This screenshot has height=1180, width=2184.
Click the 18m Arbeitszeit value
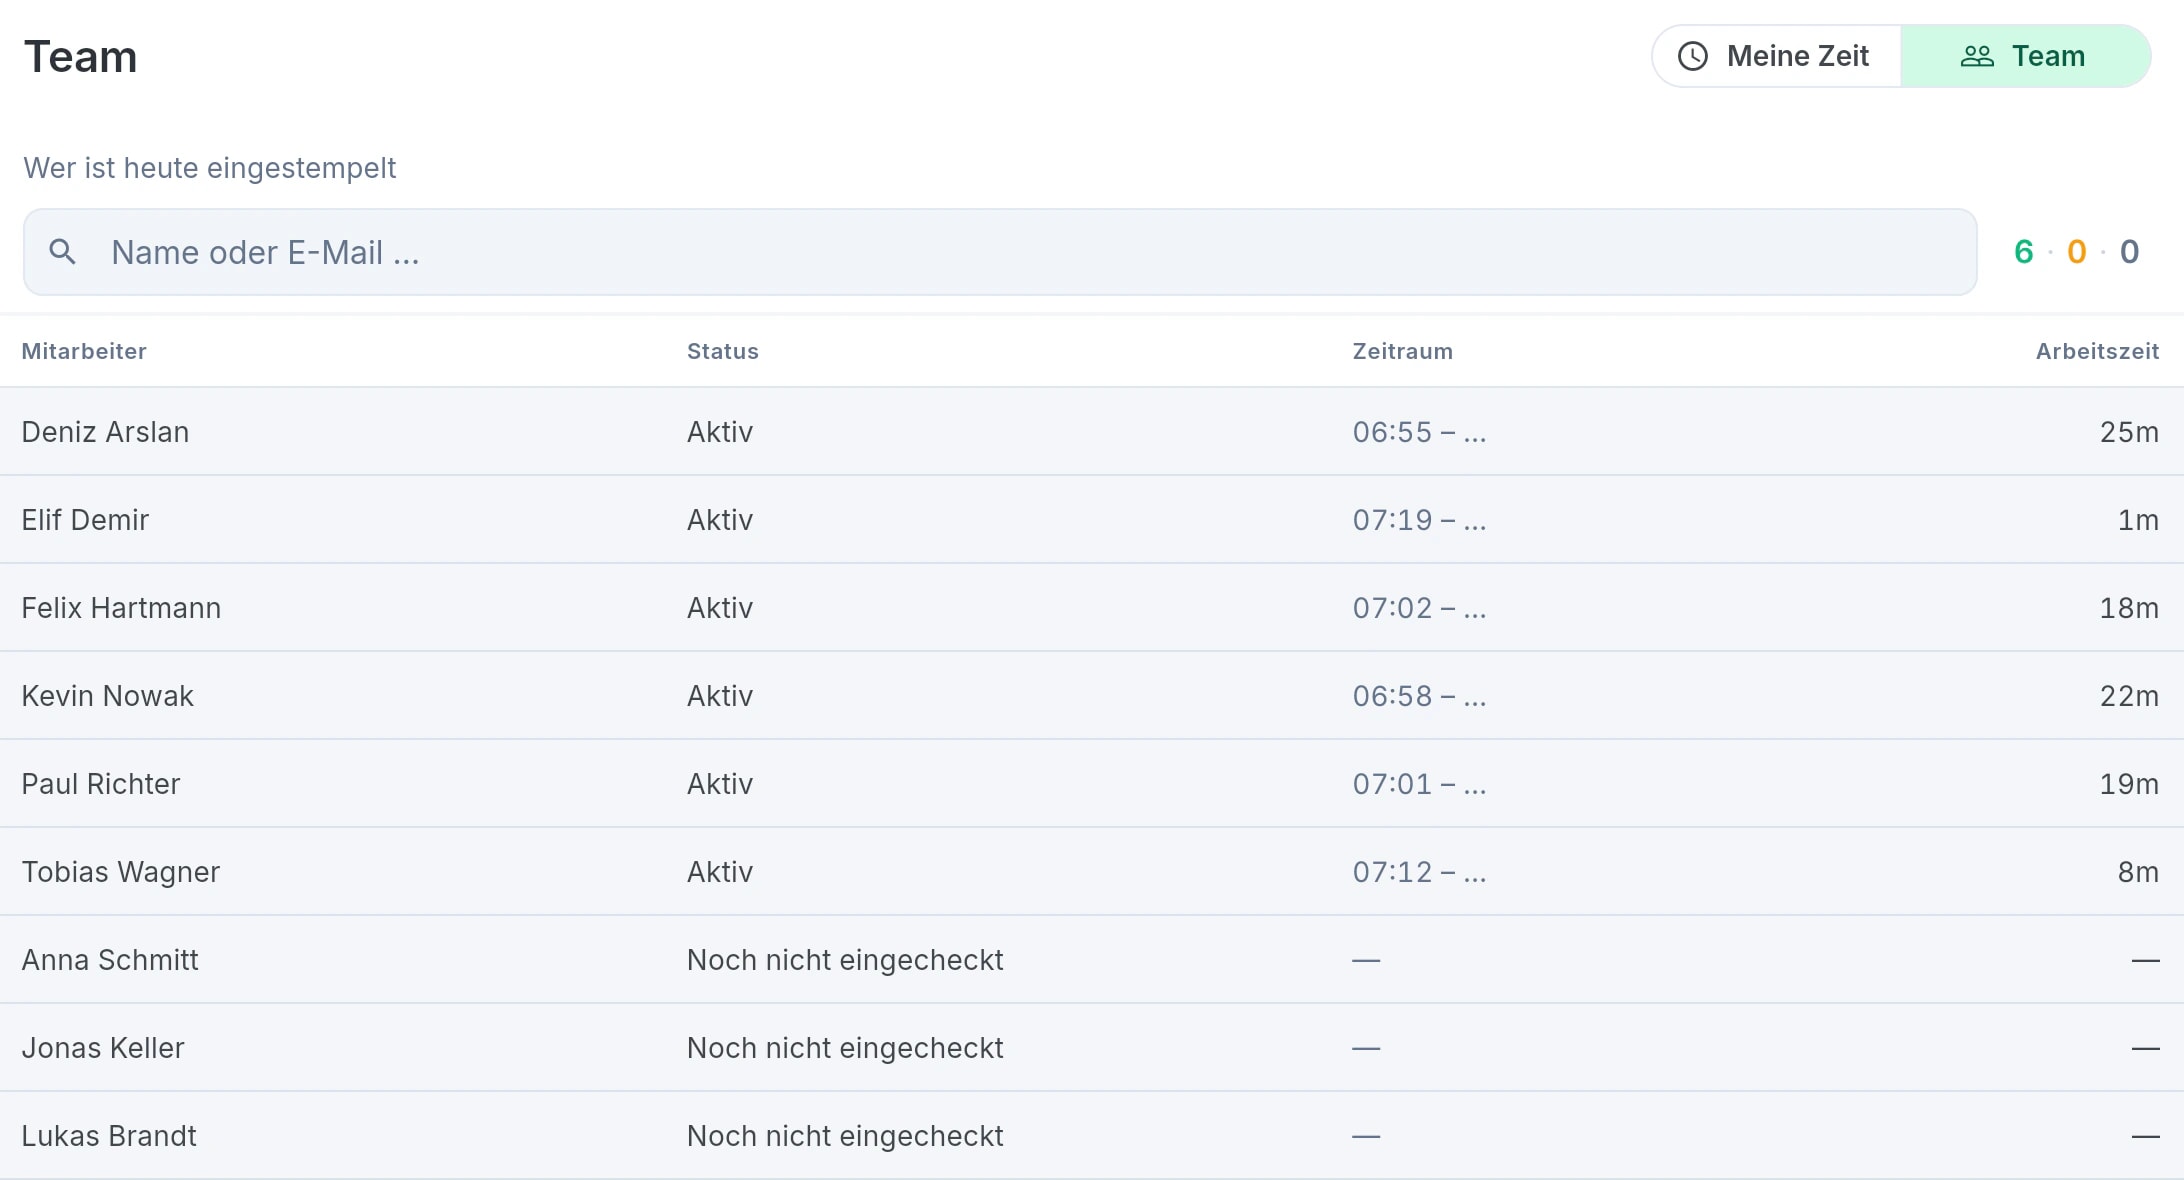tap(2129, 608)
